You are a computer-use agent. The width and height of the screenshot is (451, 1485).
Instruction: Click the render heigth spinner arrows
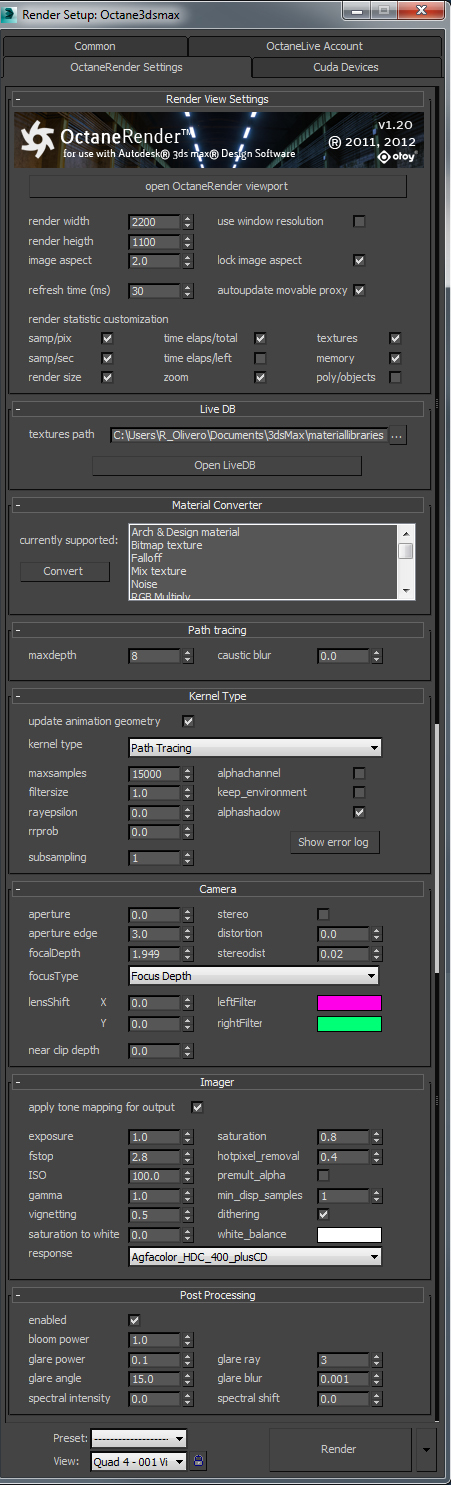click(188, 242)
